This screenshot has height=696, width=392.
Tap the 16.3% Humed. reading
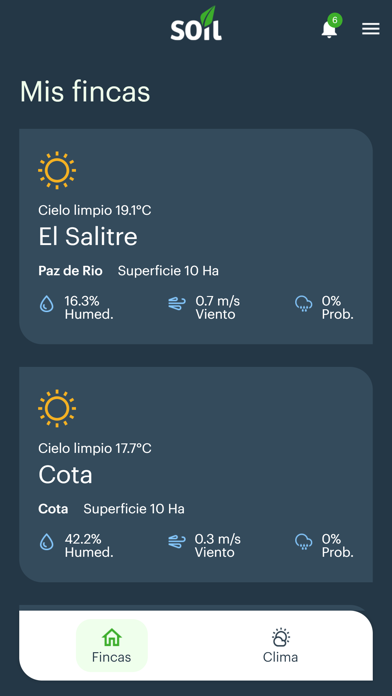tap(89, 308)
